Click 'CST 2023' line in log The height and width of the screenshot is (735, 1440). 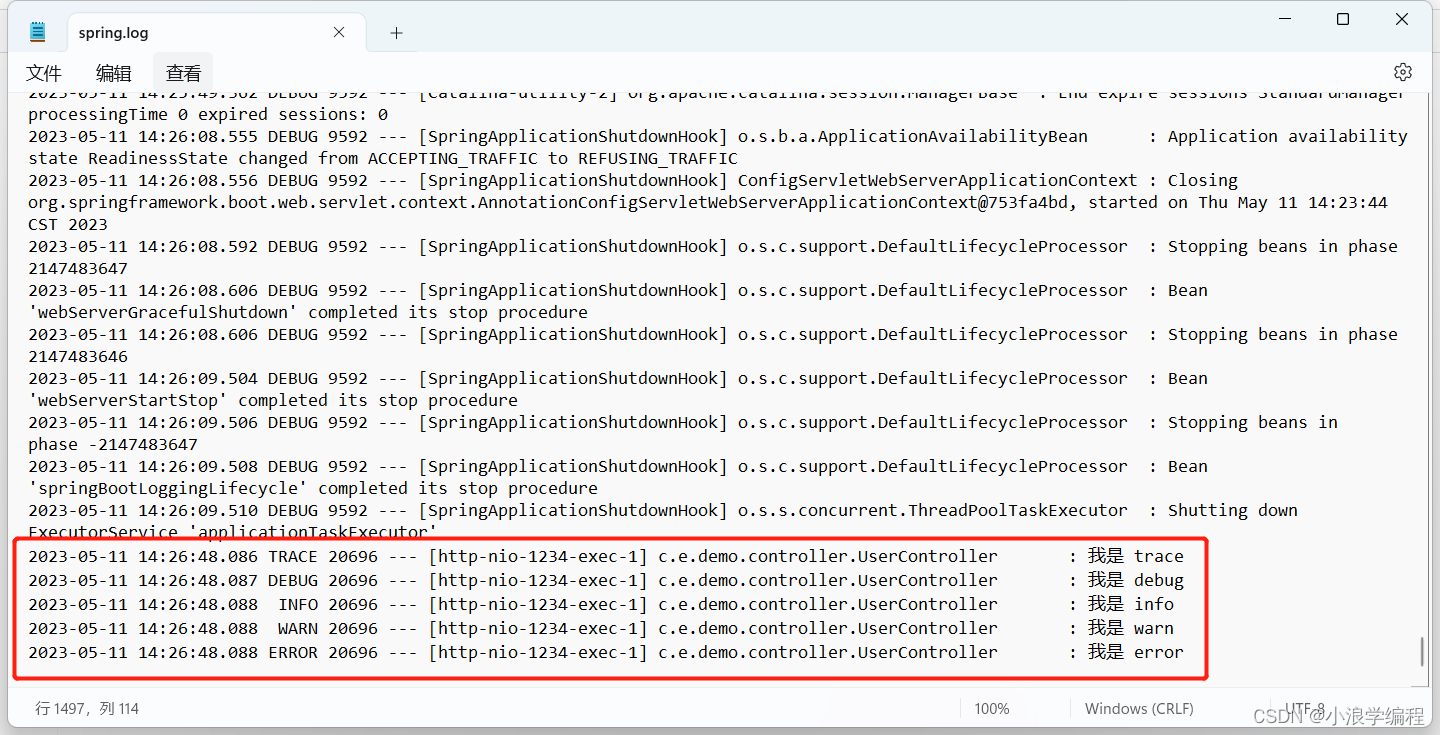pyautogui.click(x=68, y=224)
